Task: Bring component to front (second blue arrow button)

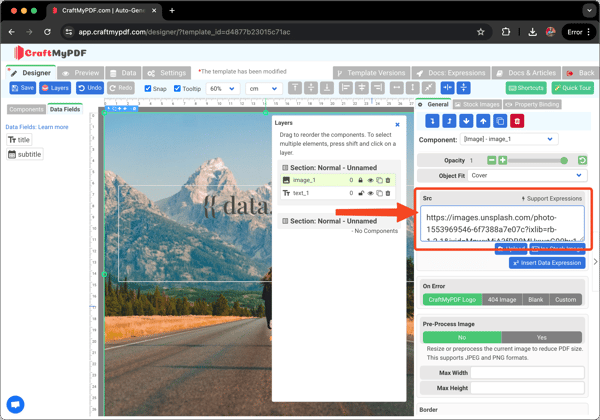Action: (x=449, y=121)
